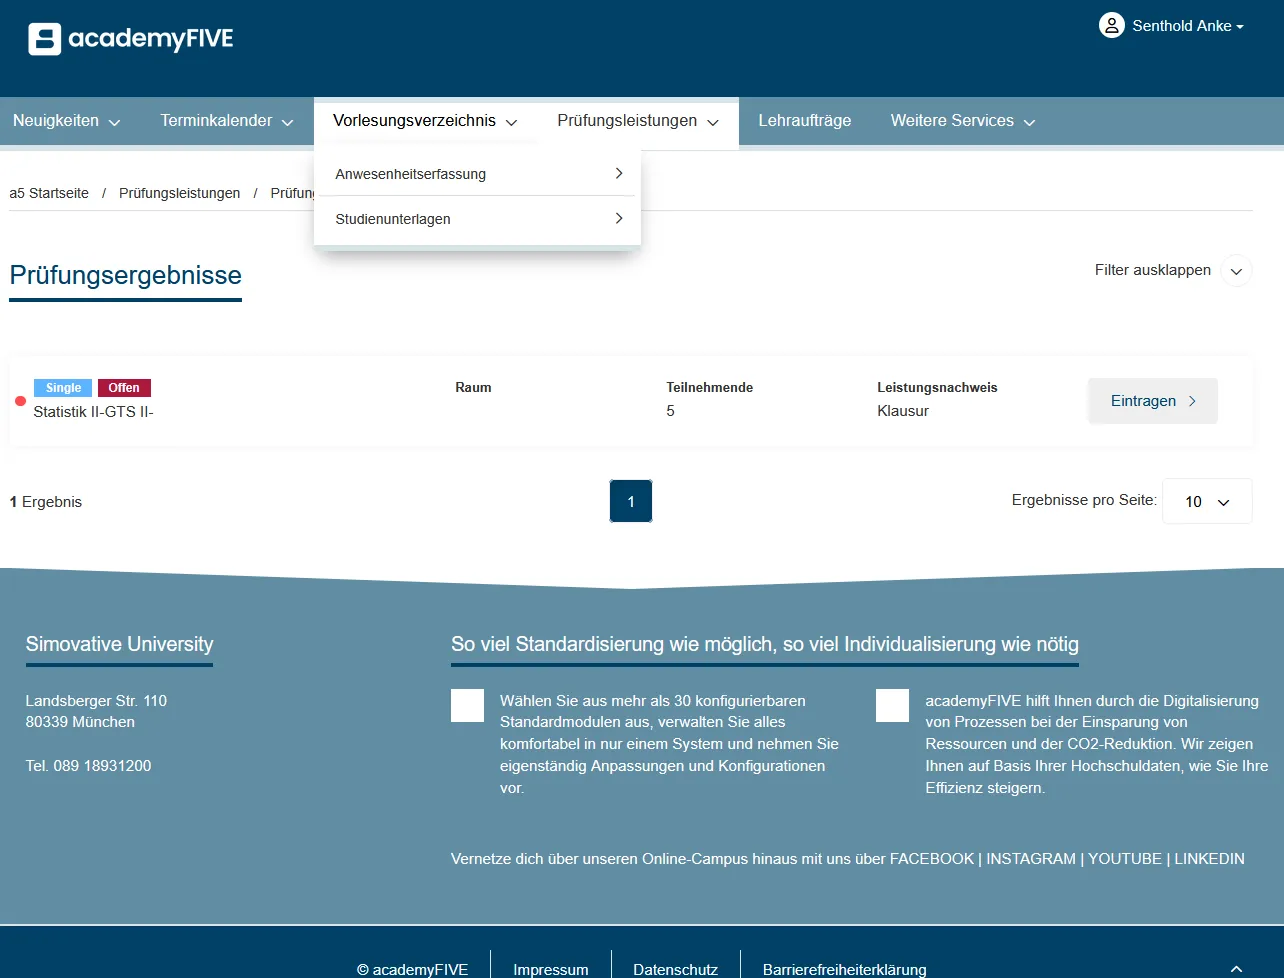Click the Eintragen button for Statistik II

coord(1153,401)
